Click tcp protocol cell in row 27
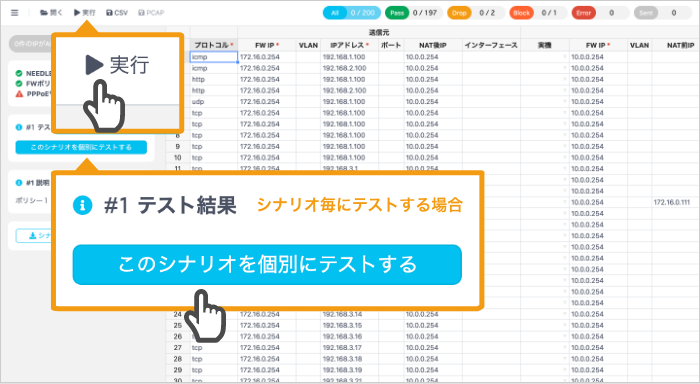Image resolution: width=700 pixels, height=384 pixels. pyautogui.click(x=214, y=348)
